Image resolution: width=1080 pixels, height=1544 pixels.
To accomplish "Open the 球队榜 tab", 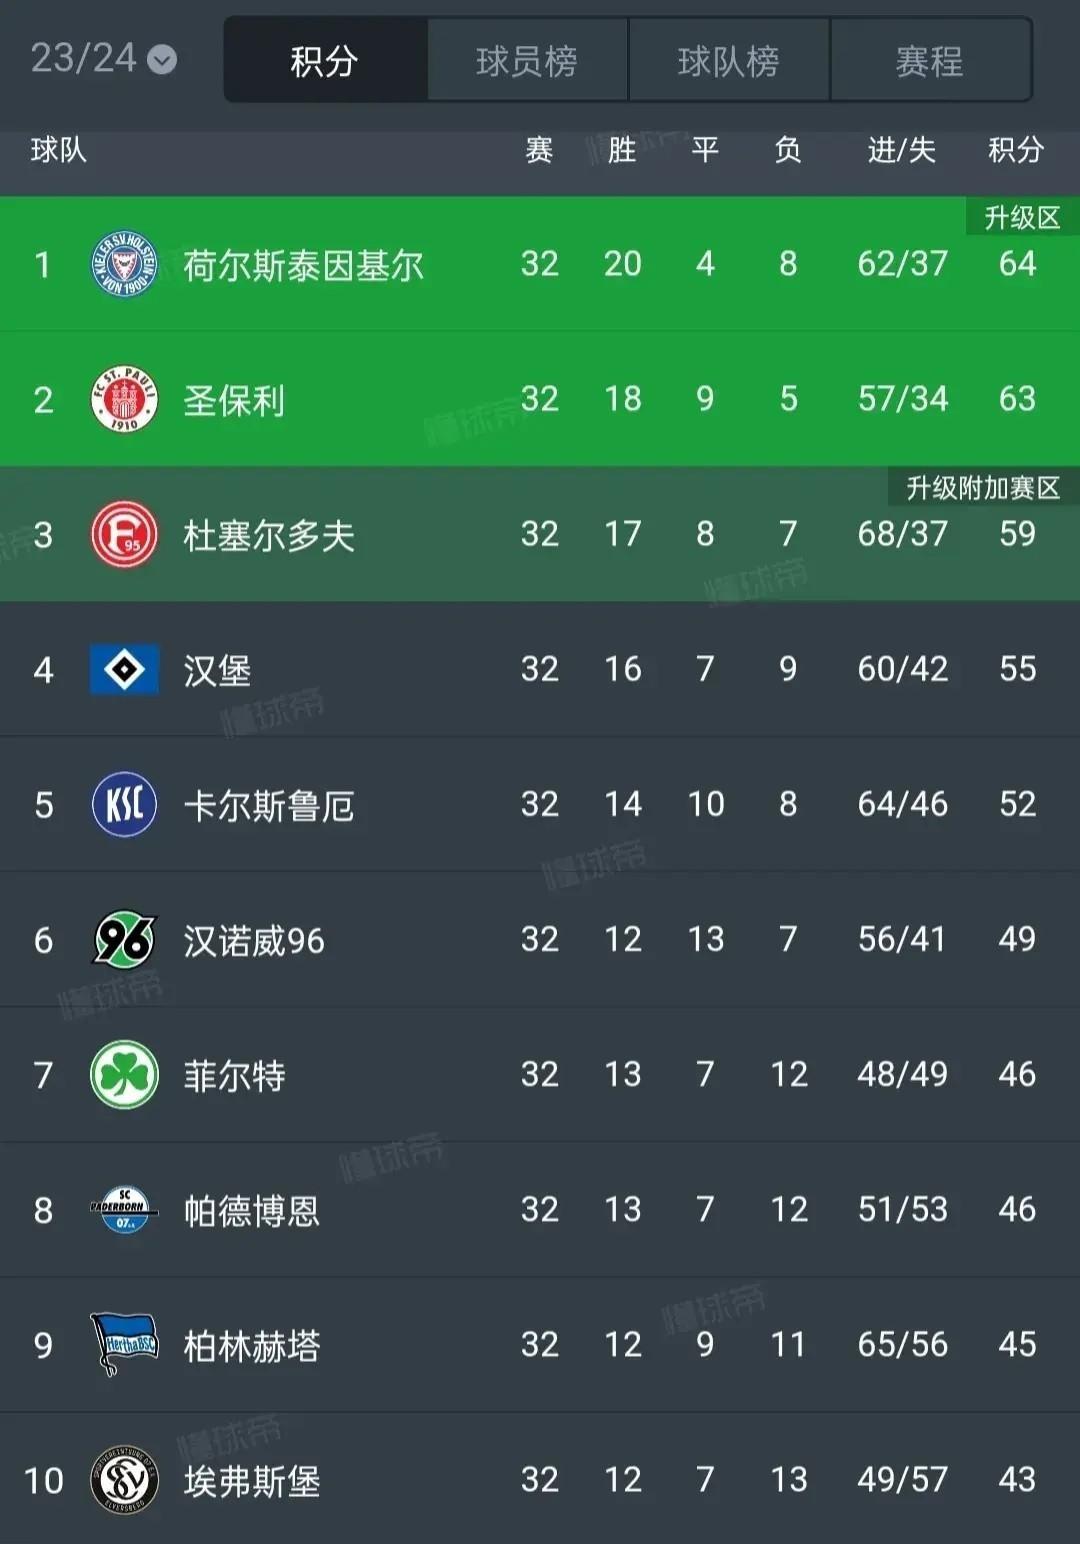I will tap(728, 61).
